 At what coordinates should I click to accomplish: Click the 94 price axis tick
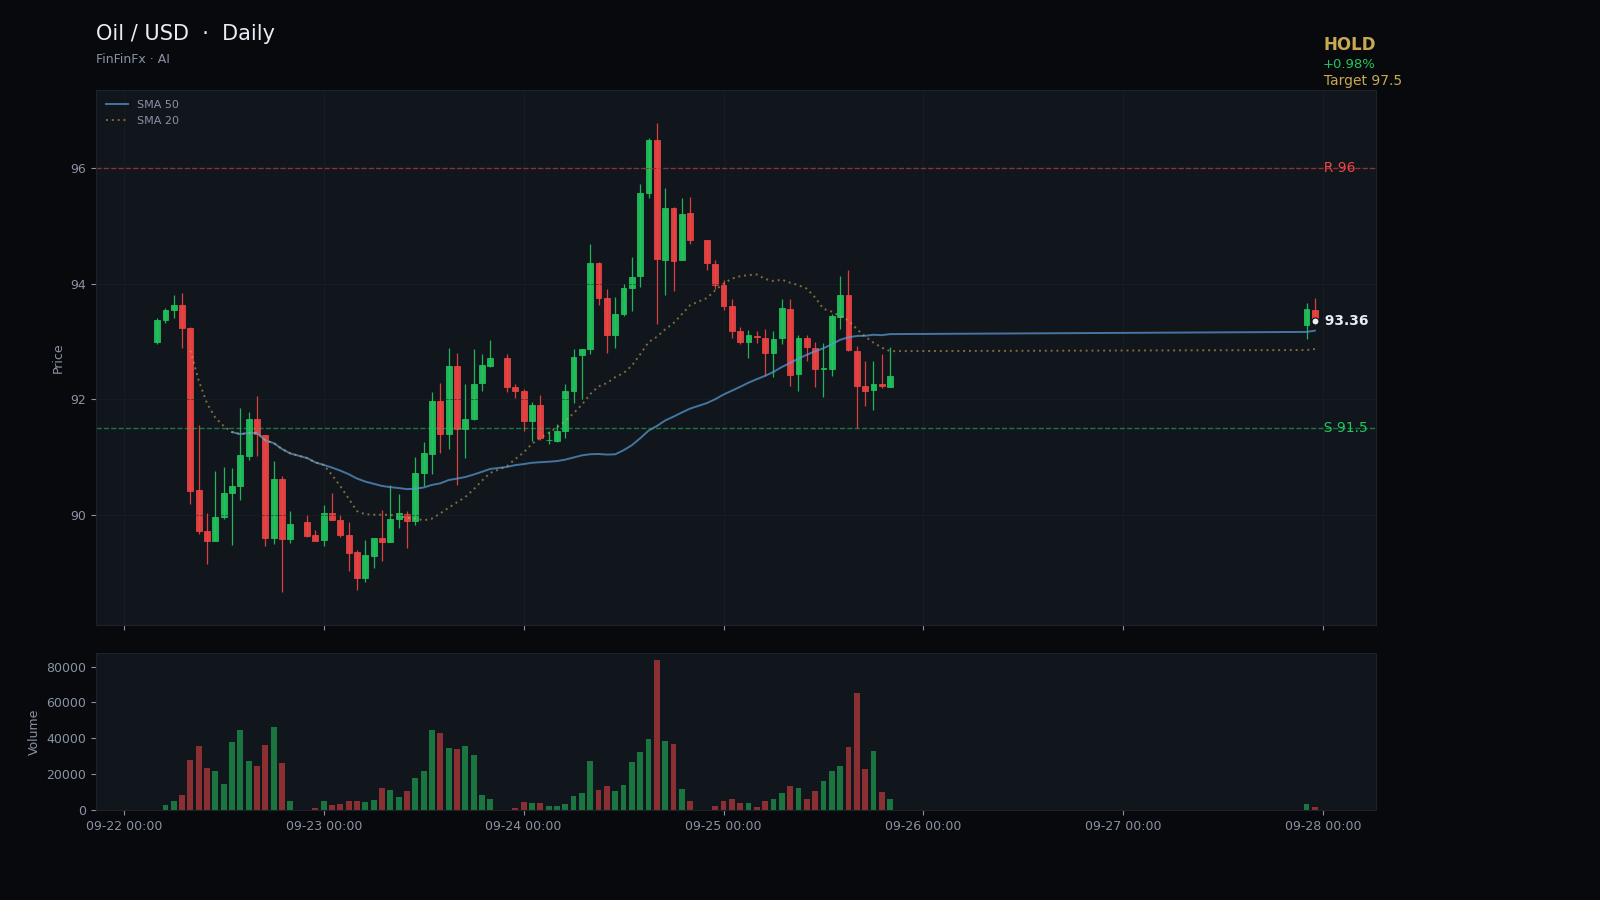tap(78, 285)
